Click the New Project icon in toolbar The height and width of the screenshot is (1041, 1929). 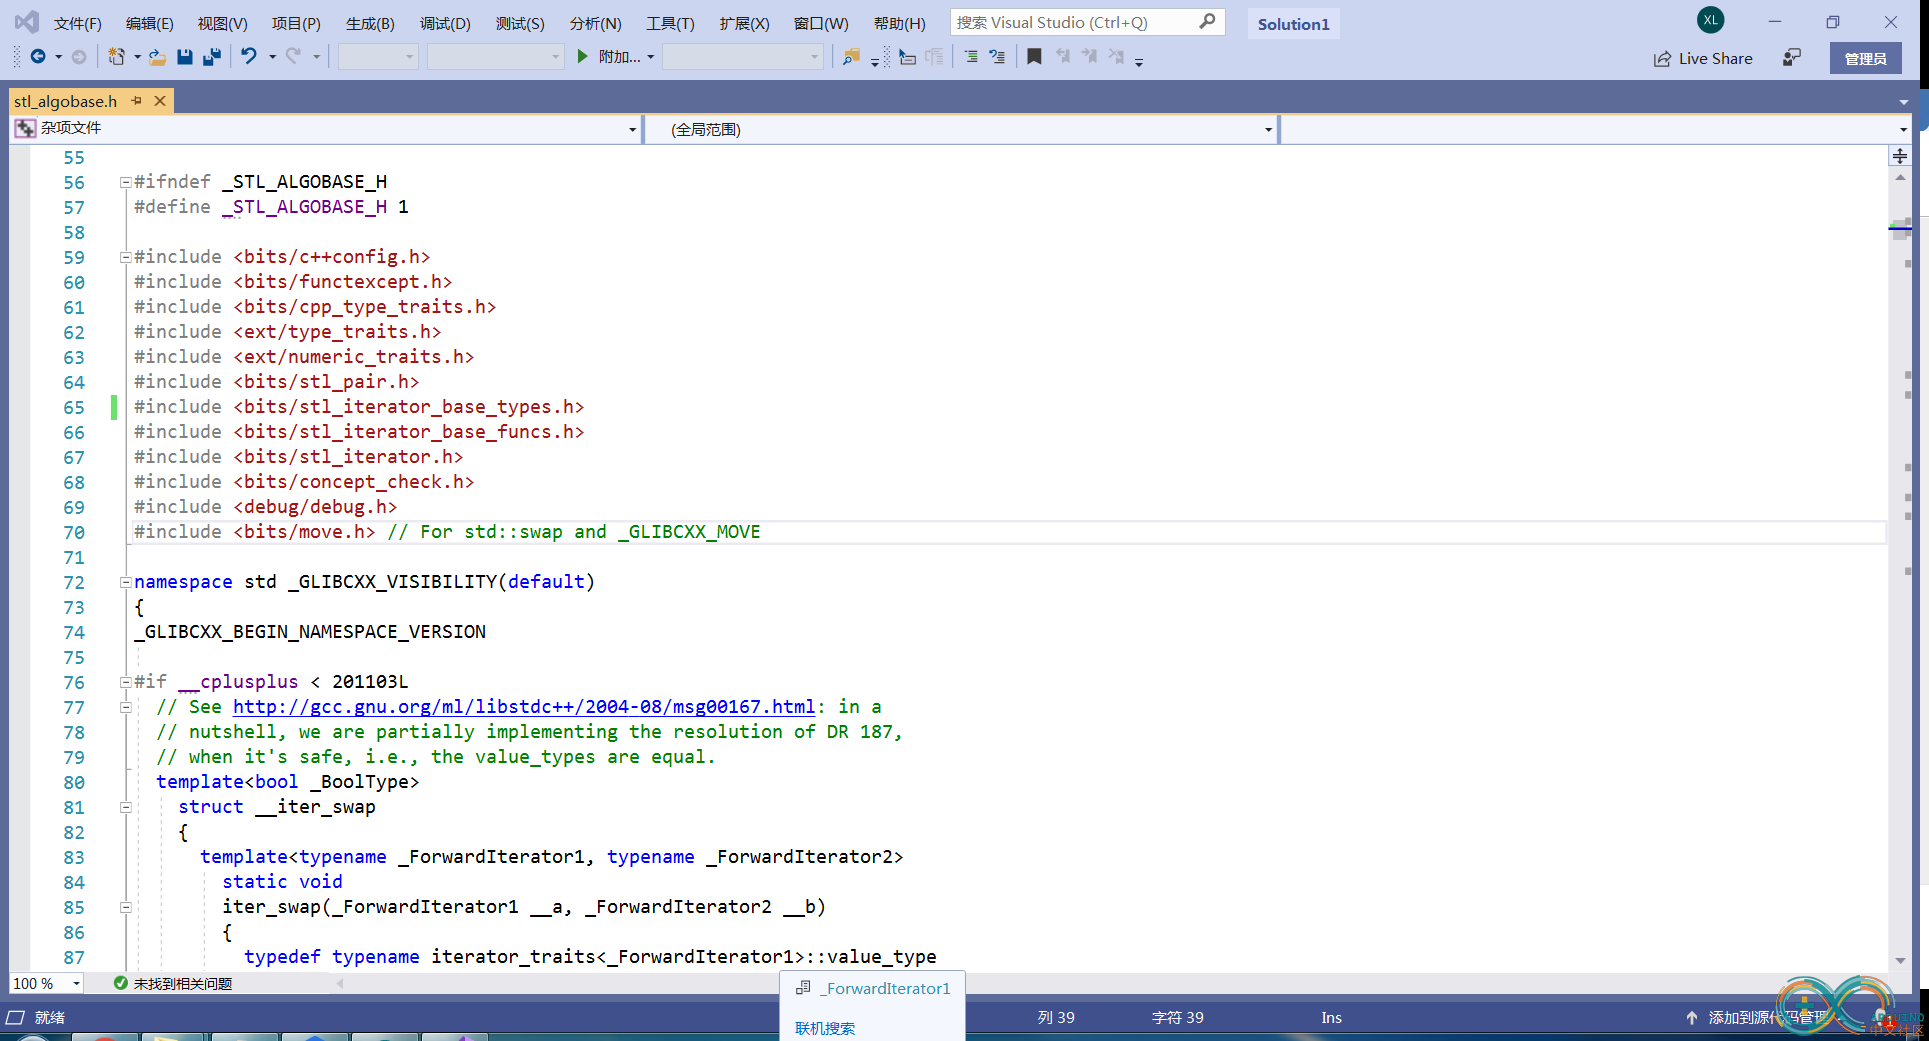coord(117,57)
